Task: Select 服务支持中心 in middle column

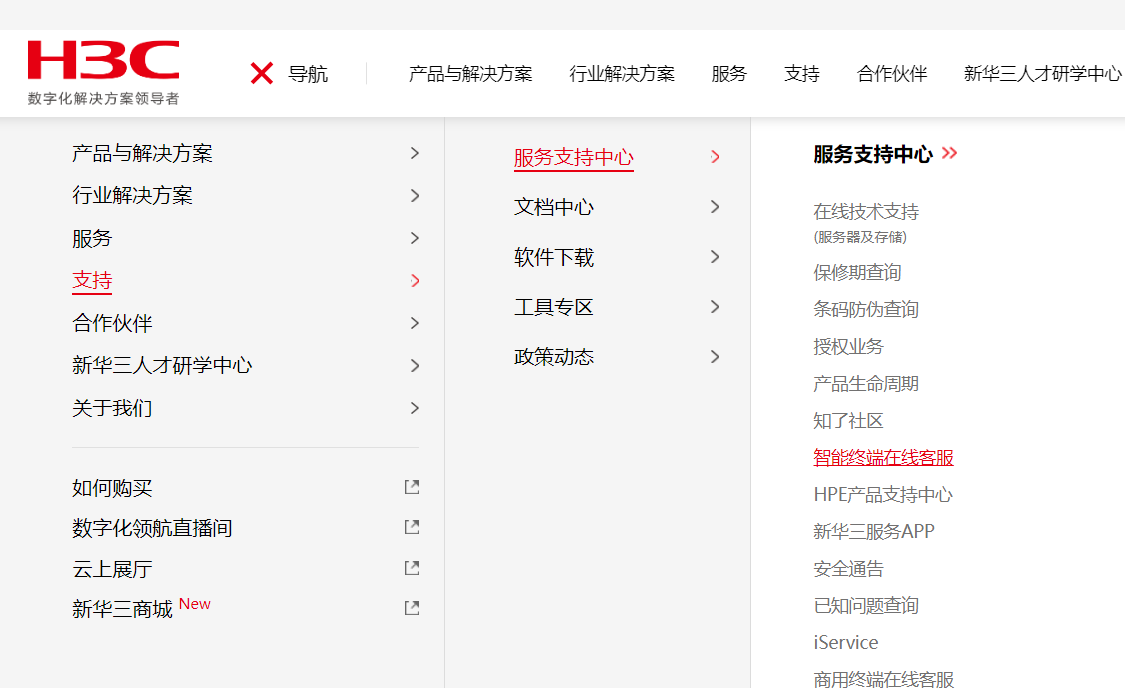Action: [x=574, y=157]
